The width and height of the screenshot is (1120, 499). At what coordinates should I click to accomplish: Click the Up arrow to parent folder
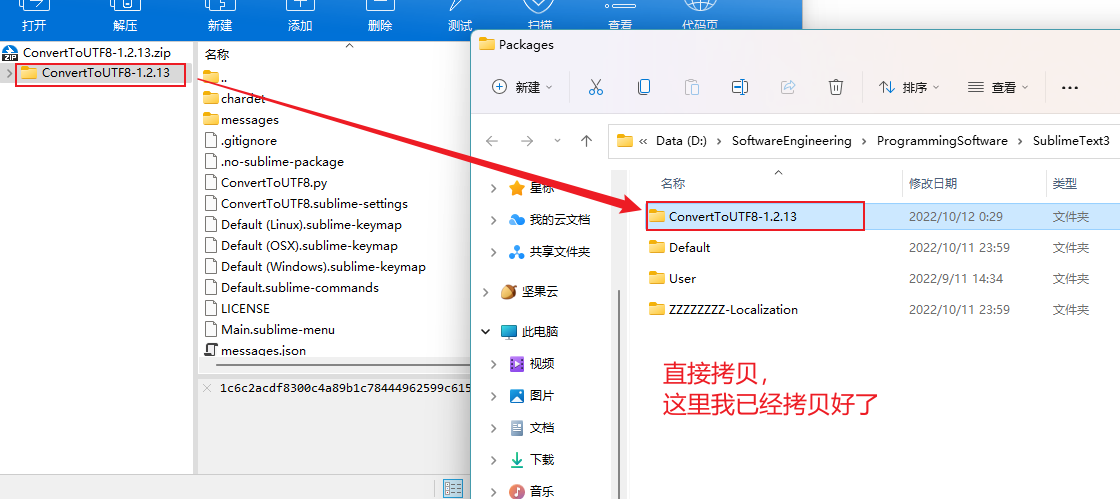tap(586, 141)
